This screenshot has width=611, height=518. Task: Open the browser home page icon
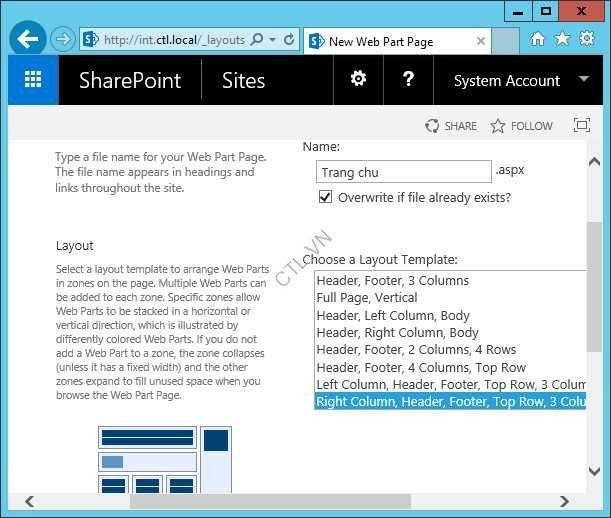pyautogui.click(x=538, y=39)
